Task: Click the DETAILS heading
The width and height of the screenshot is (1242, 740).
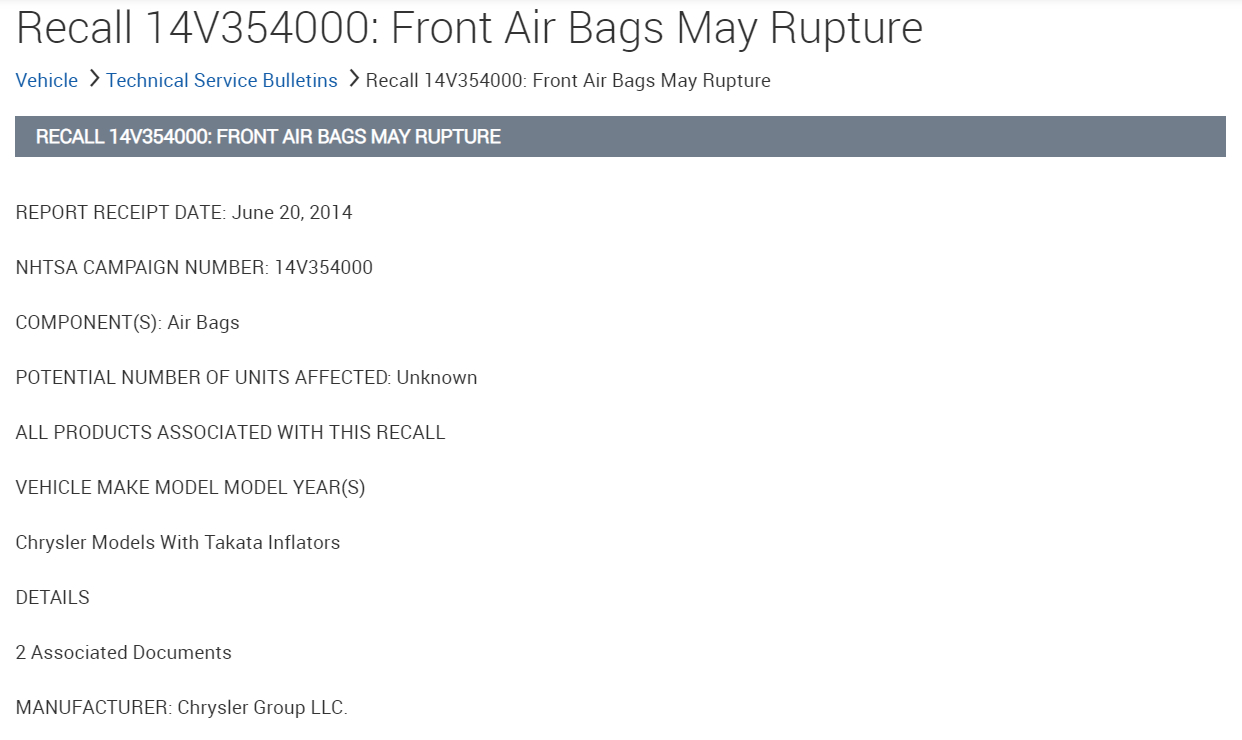Action: coord(52,598)
